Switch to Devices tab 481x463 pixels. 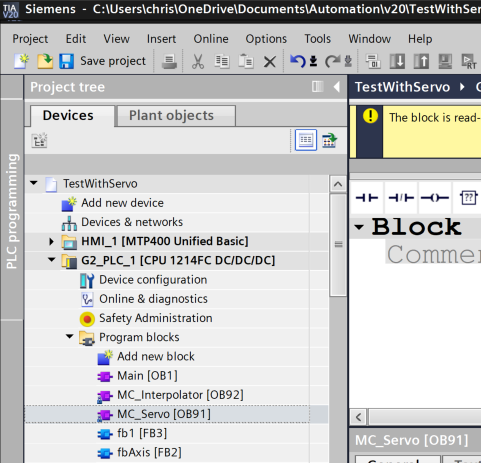pos(72,116)
